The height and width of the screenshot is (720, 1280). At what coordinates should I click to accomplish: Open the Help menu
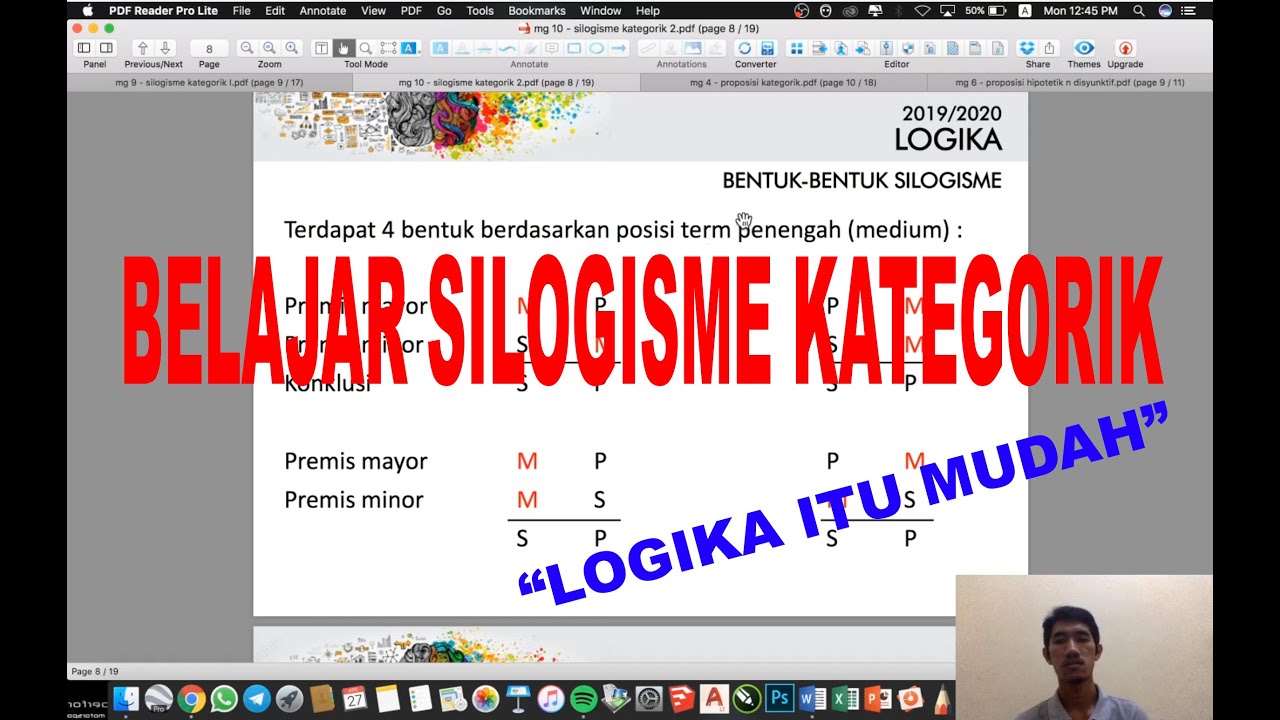tap(648, 10)
